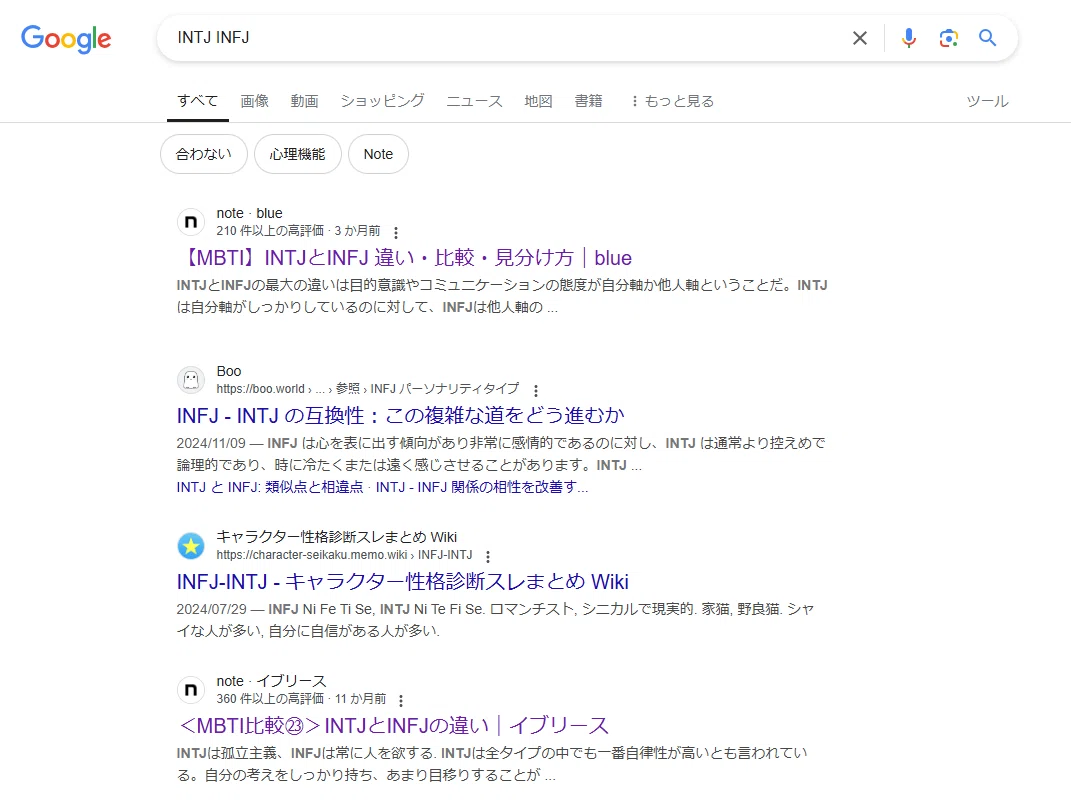Open the note イブリース result favicon
1071x803 pixels.
tap(191, 690)
